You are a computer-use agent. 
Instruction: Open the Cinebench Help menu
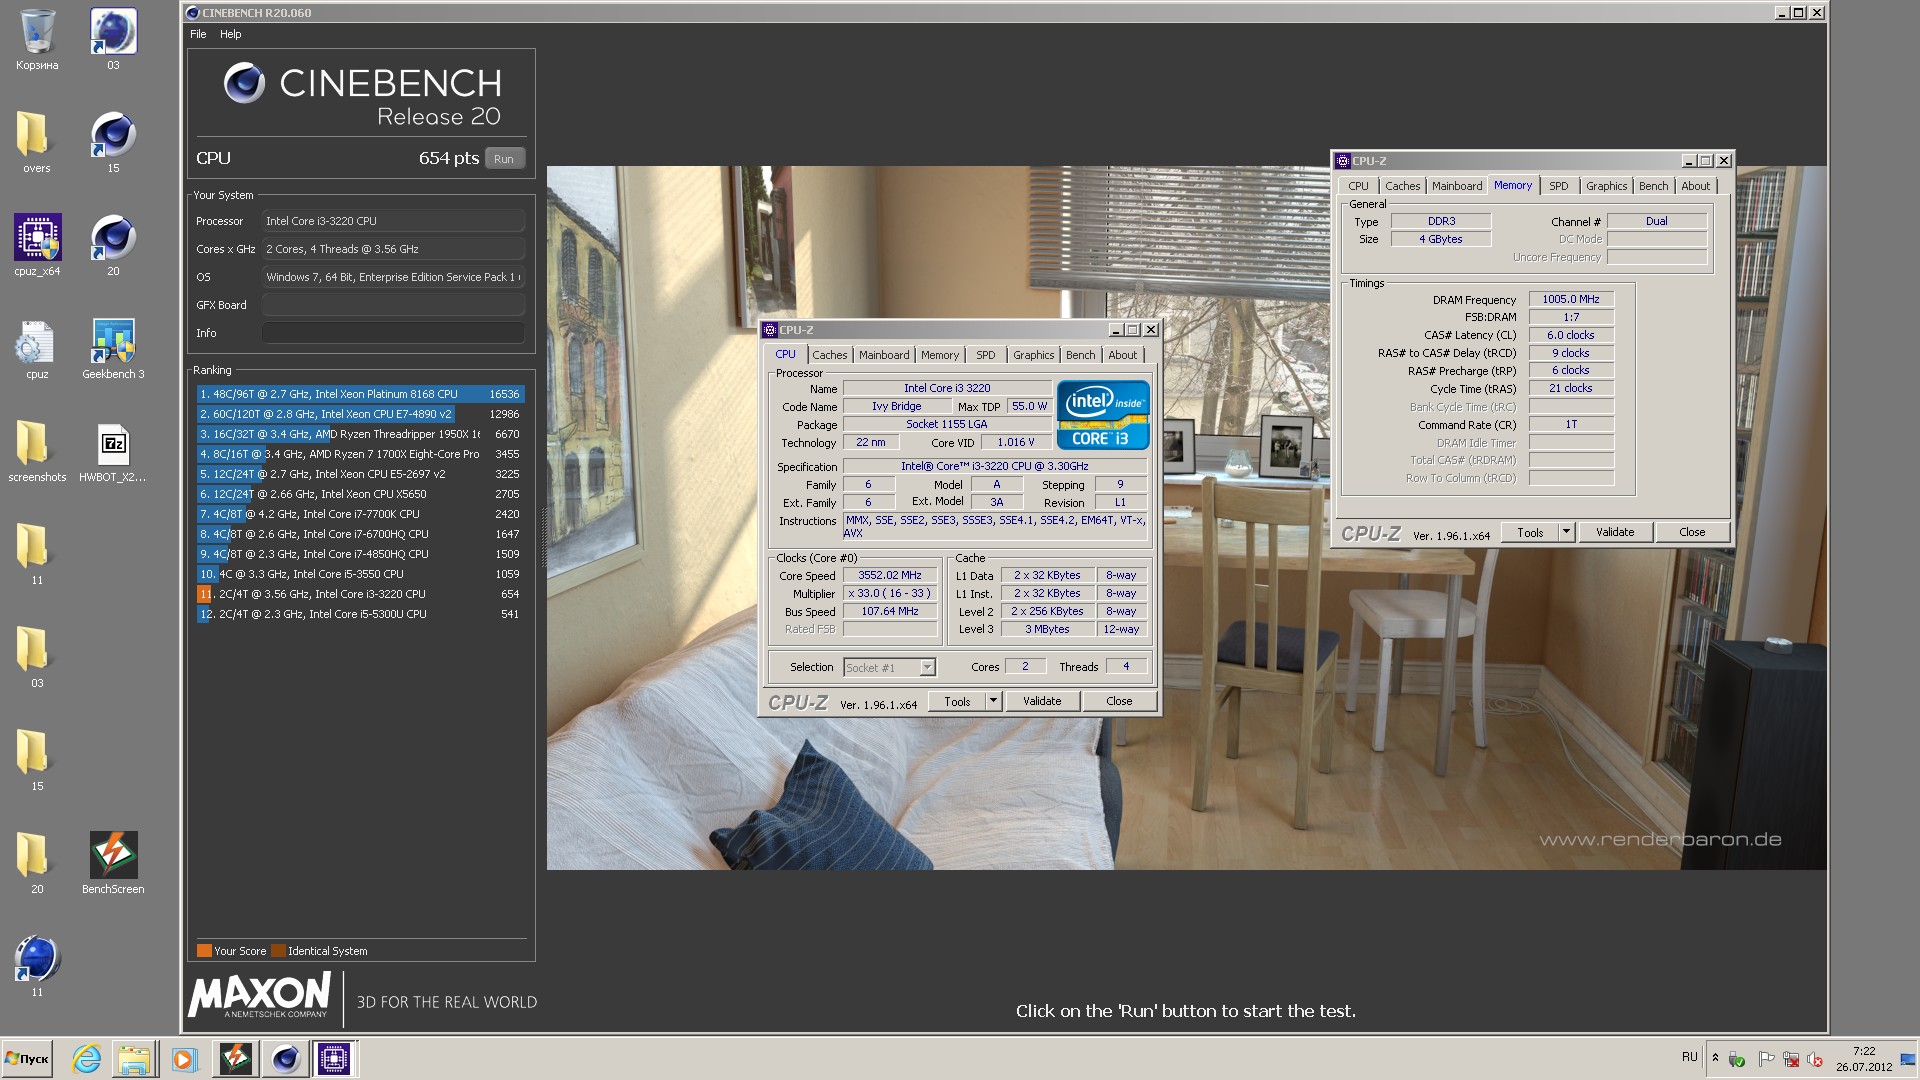230,34
